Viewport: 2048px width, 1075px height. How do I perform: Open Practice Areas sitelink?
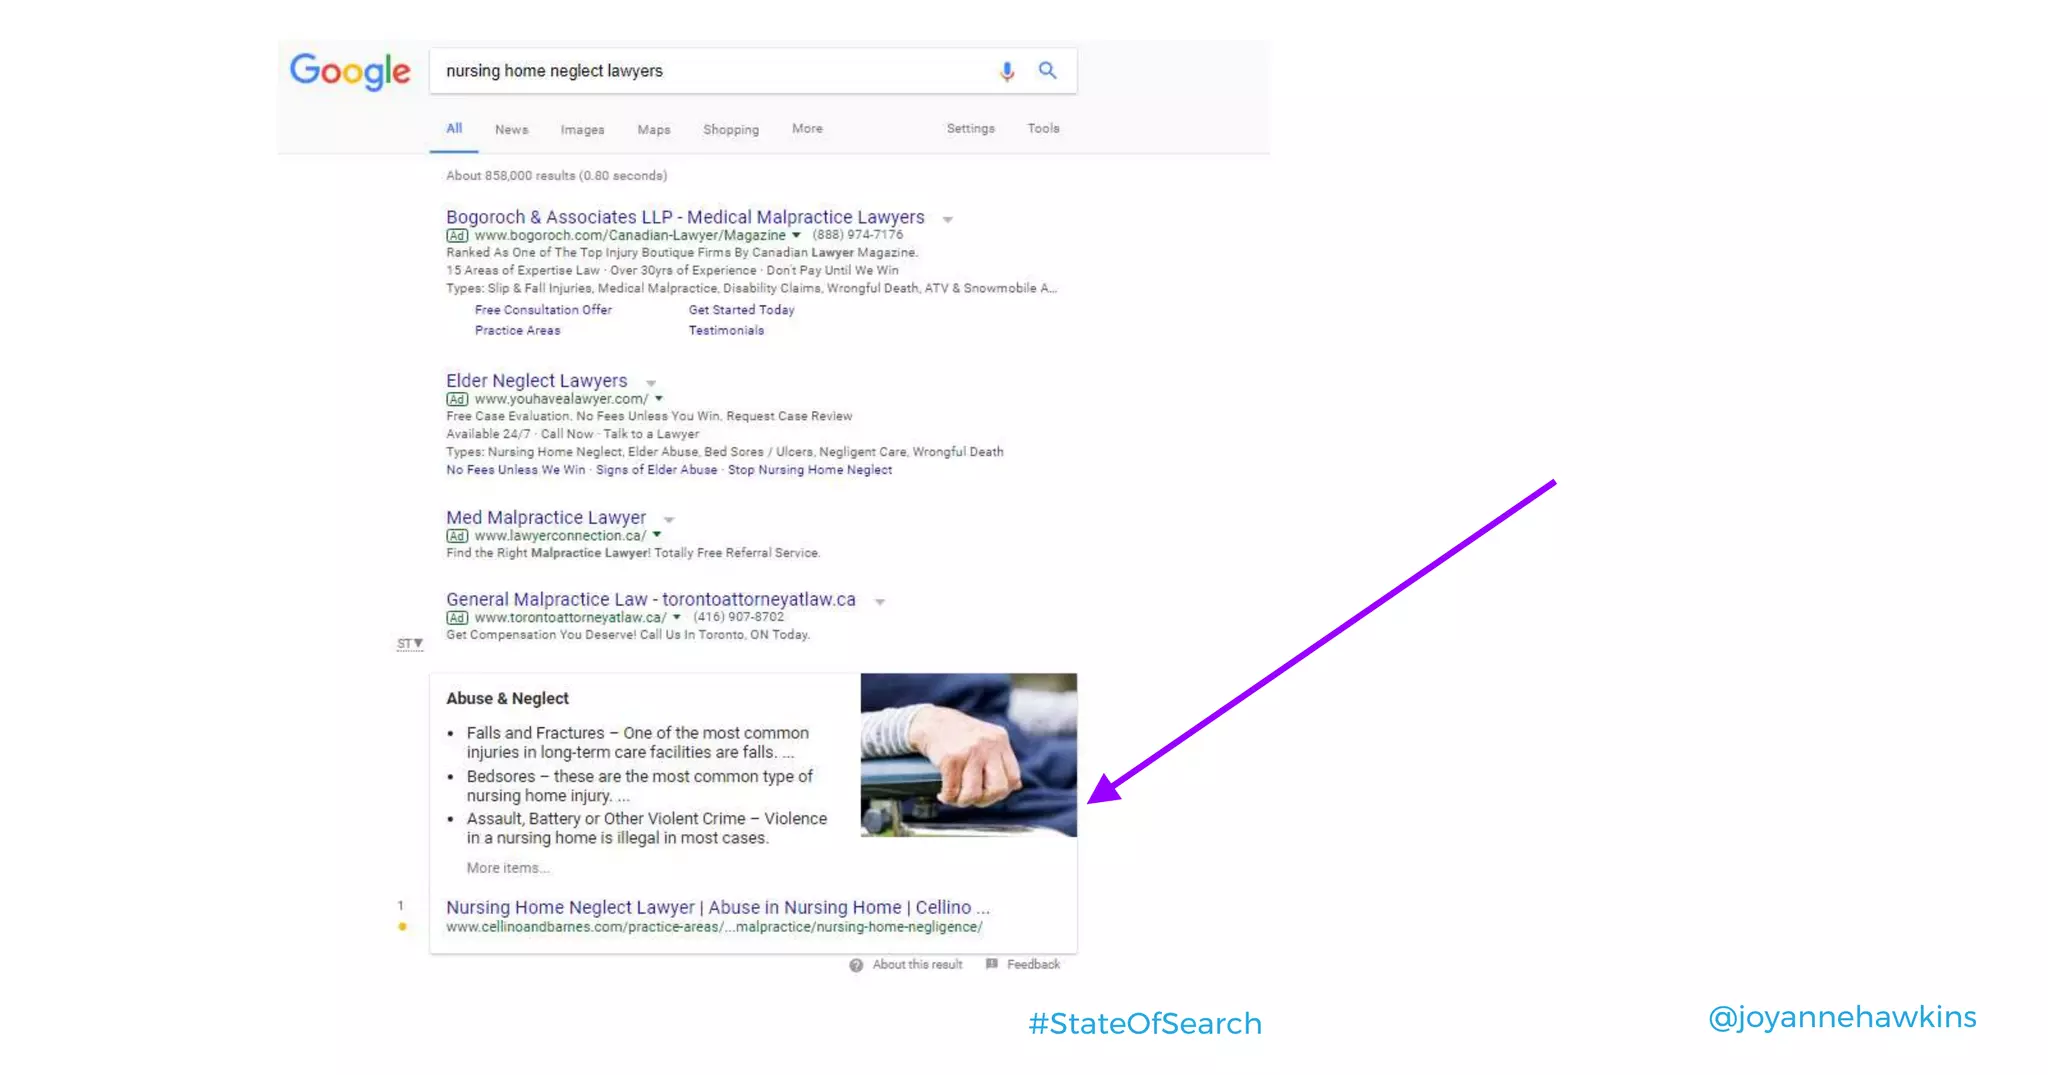[517, 331]
